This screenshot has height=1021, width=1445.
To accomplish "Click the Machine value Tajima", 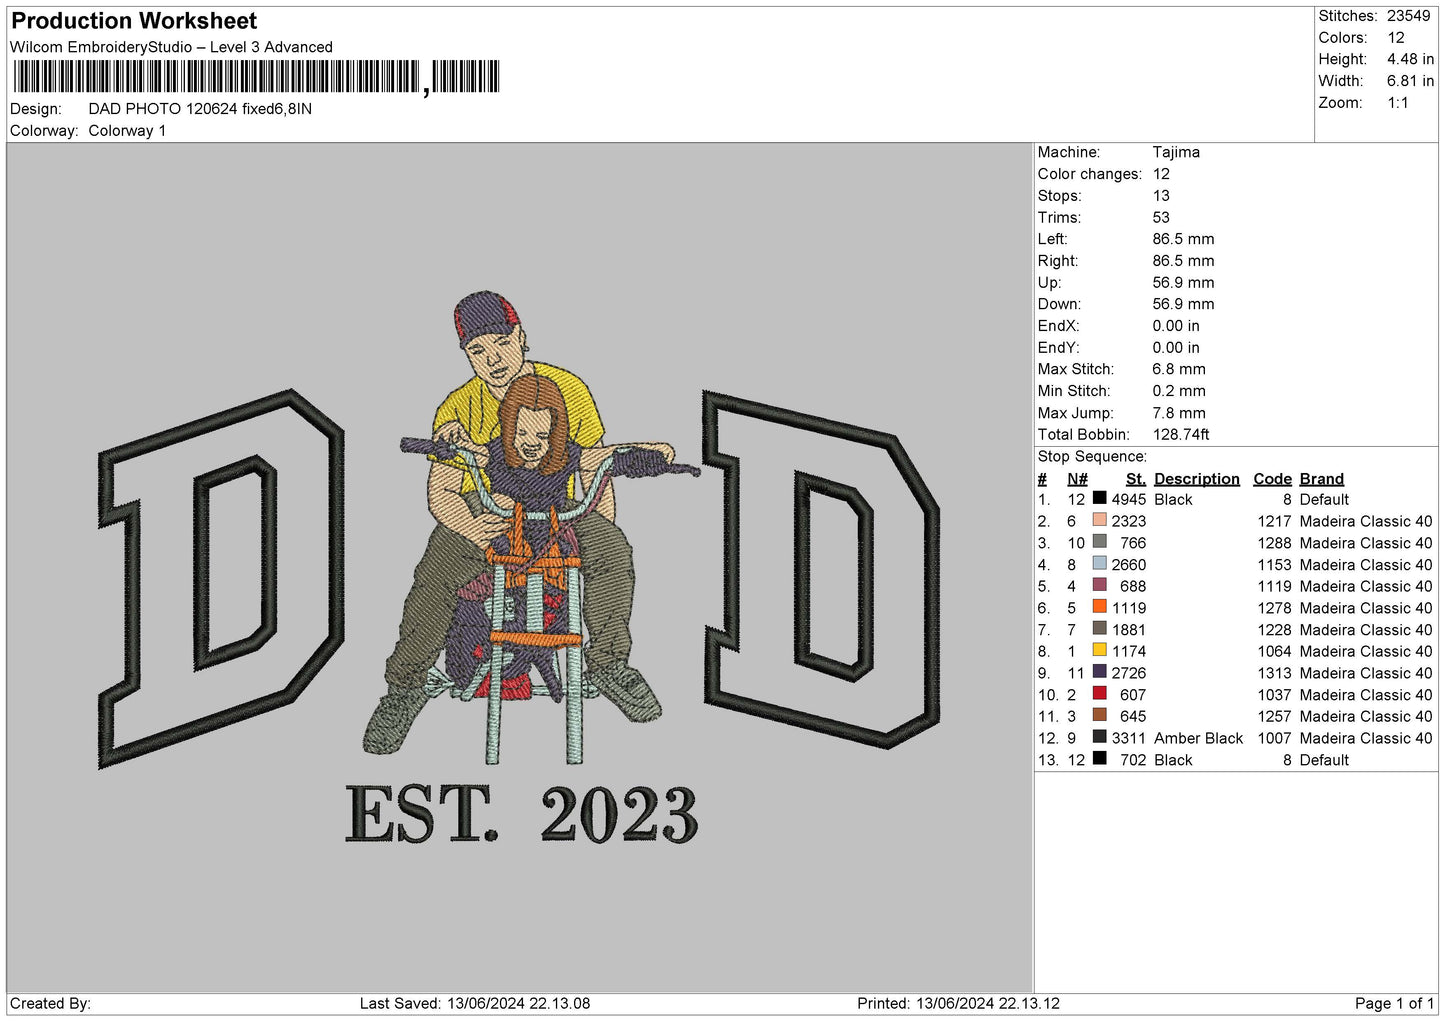I will pos(1176,152).
